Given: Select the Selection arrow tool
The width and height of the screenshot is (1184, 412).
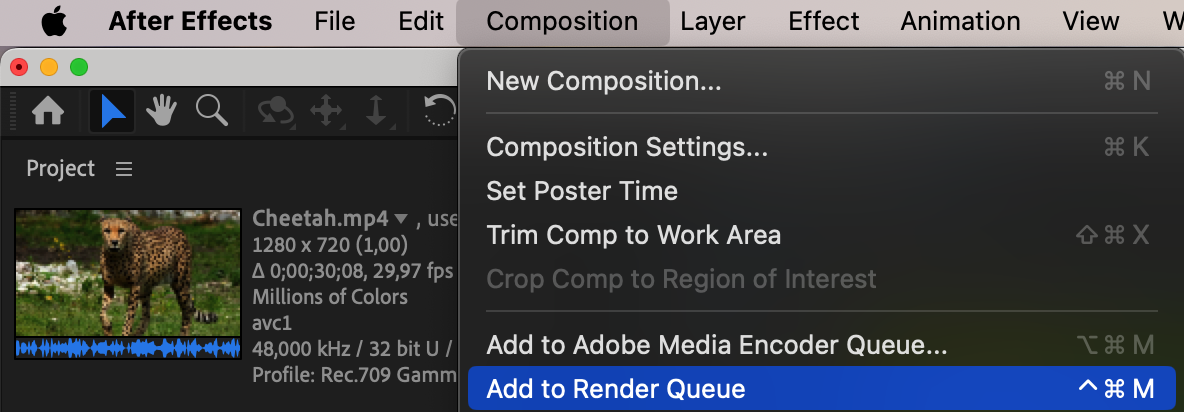Looking at the screenshot, I should pos(112,112).
